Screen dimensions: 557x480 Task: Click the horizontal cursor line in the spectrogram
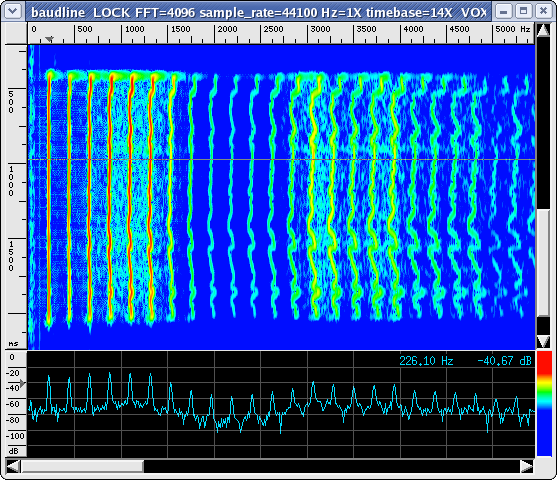[281, 160]
